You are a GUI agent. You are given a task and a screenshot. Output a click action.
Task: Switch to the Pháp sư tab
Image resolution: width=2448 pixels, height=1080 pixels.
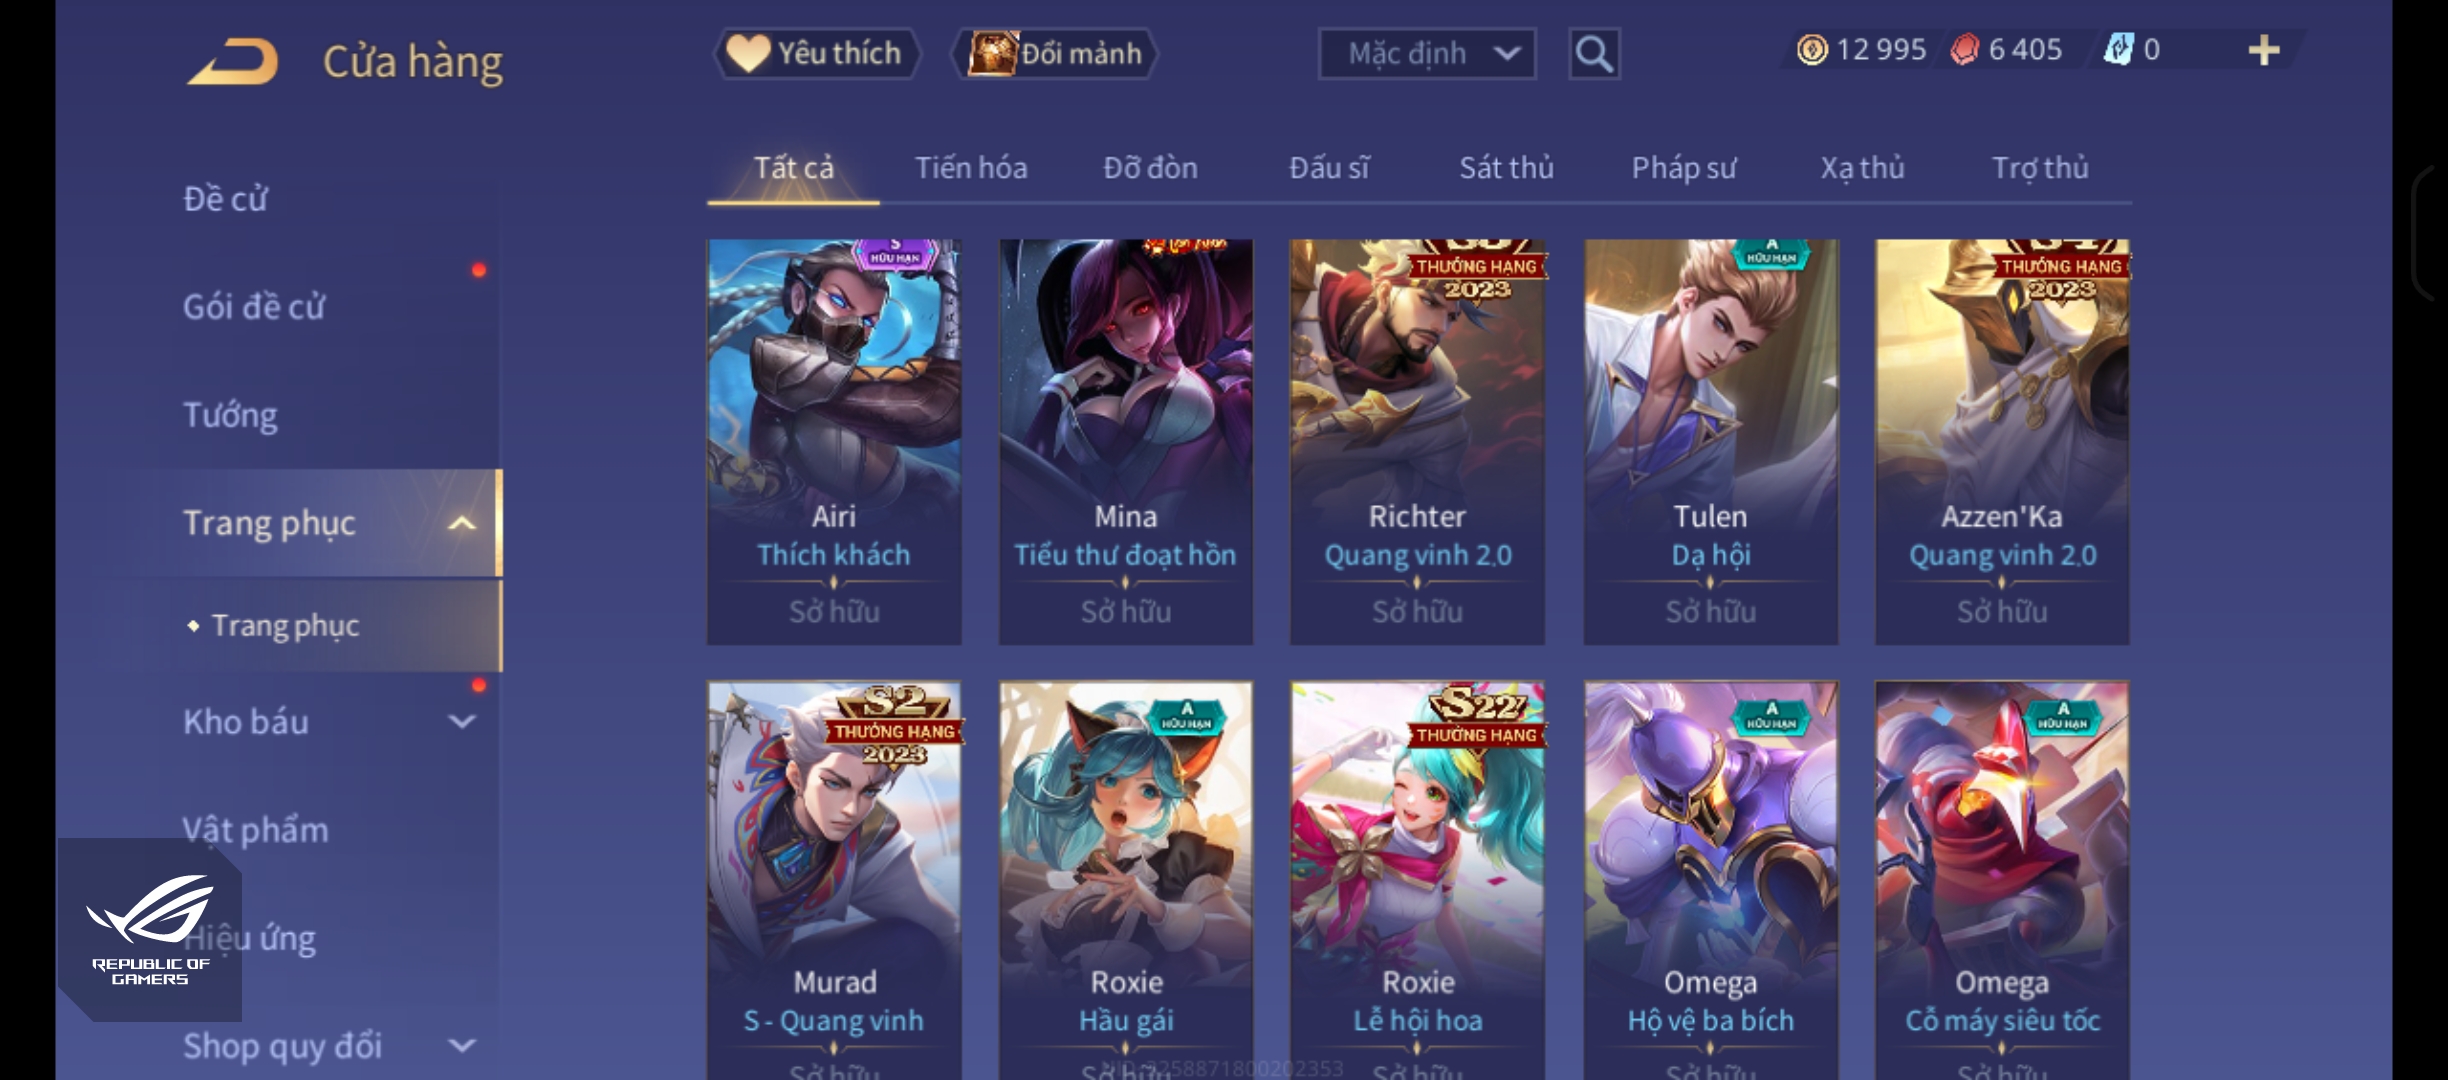click(x=1684, y=167)
